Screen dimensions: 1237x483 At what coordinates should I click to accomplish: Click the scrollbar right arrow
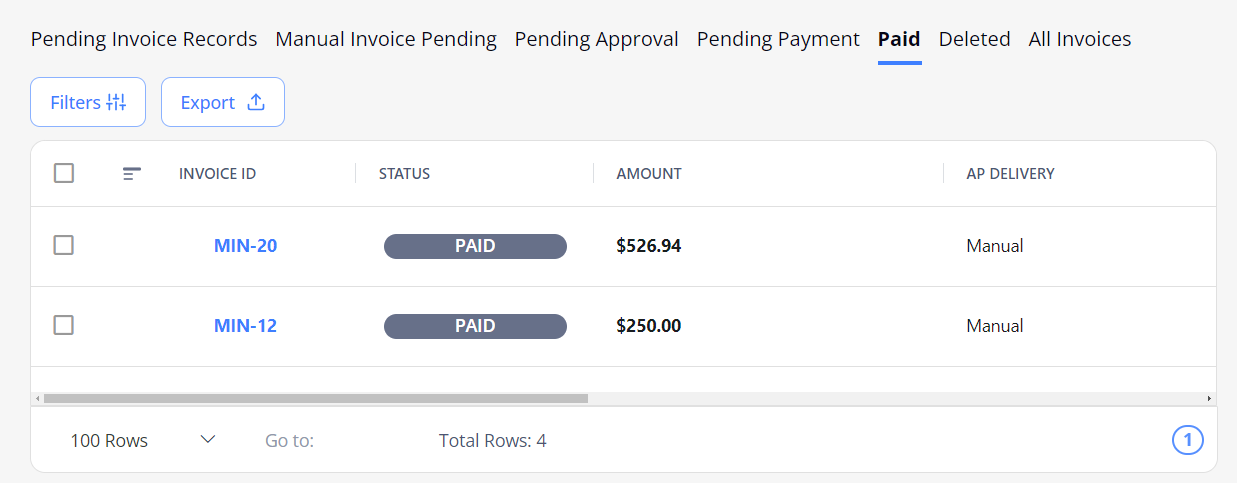[x=1209, y=398]
